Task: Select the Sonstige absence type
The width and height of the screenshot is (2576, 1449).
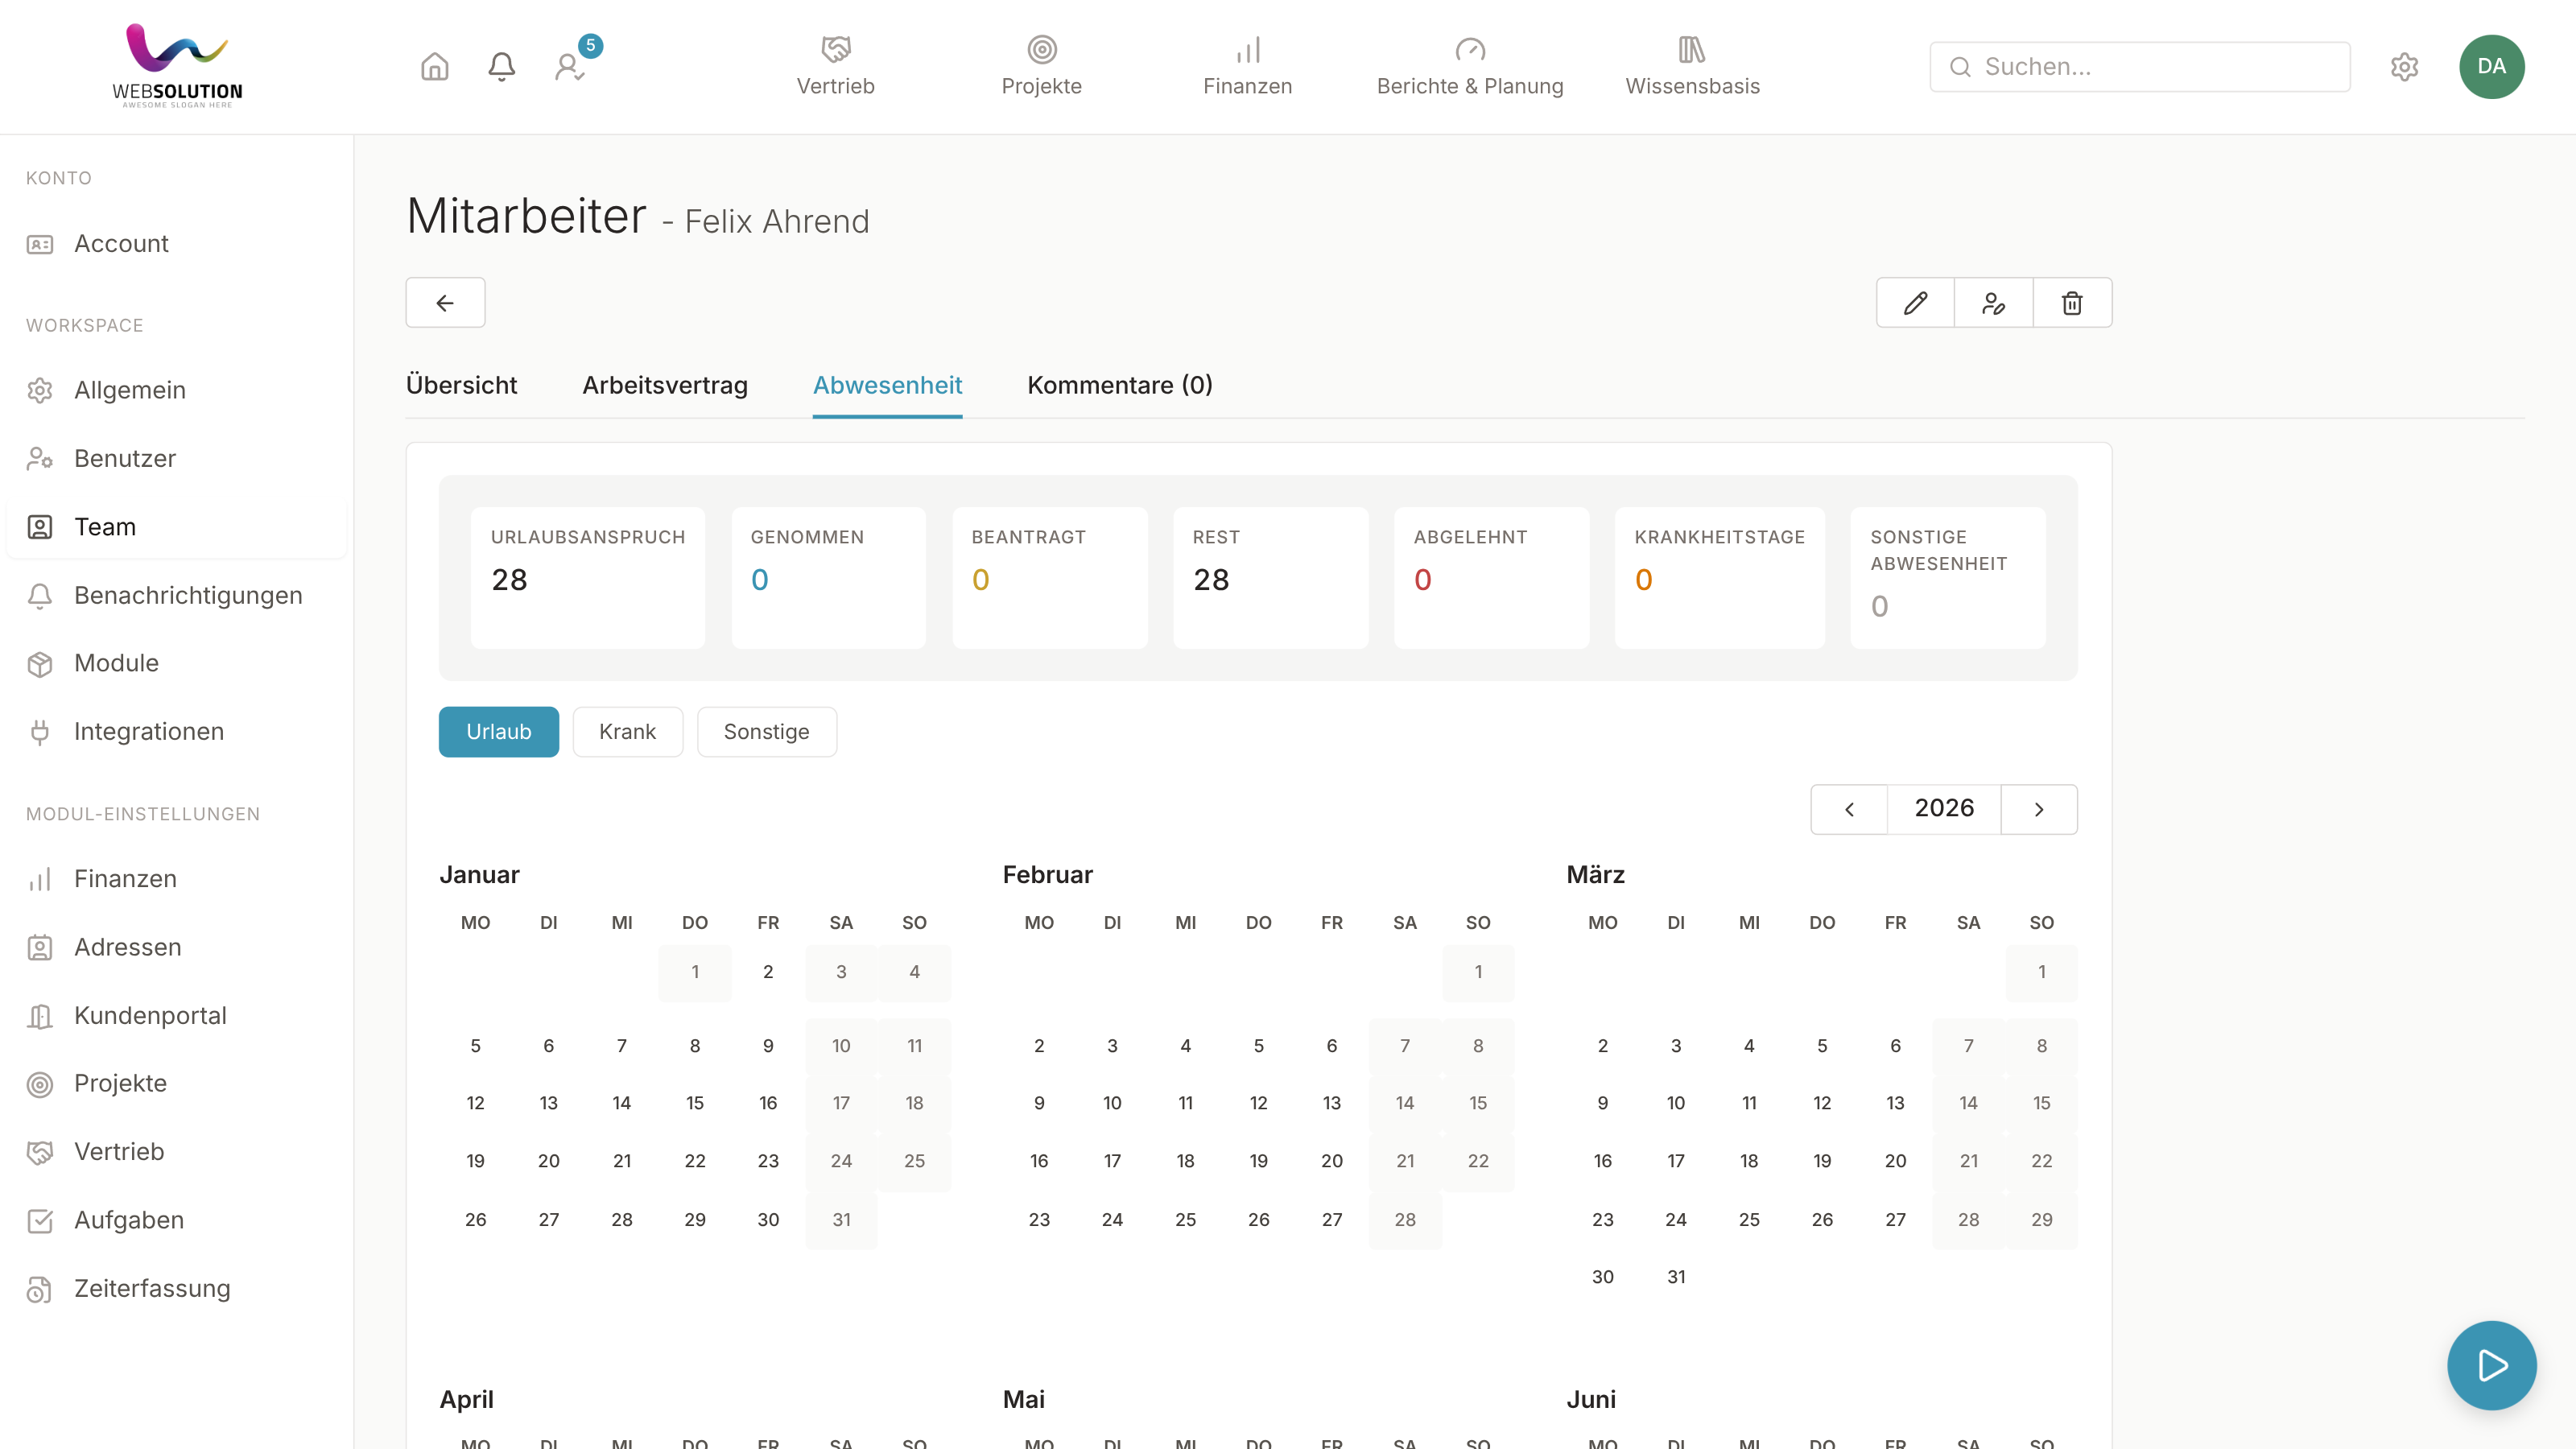Action: 766,732
